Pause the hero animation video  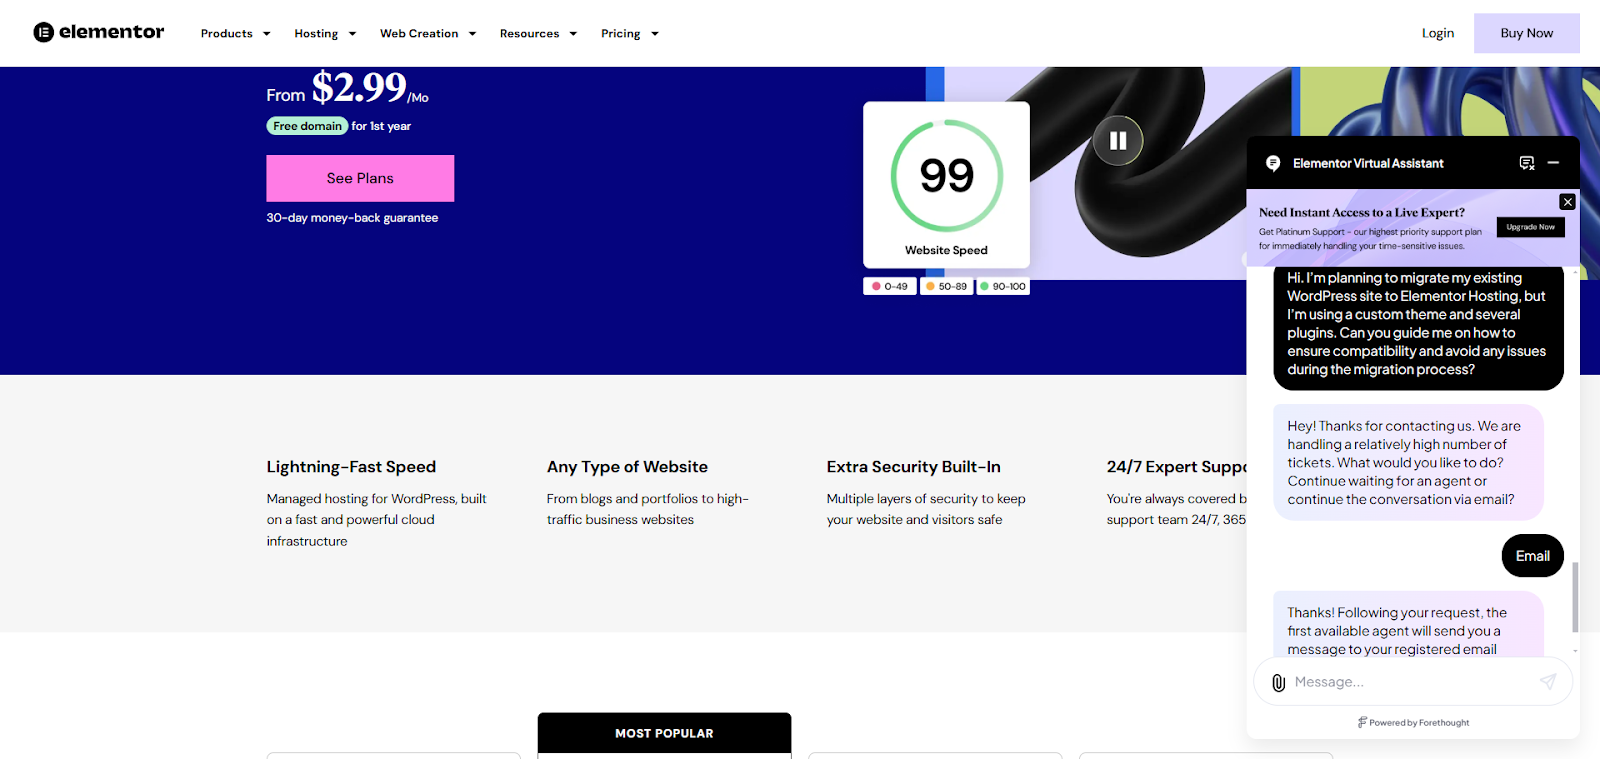tap(1118, 141)
